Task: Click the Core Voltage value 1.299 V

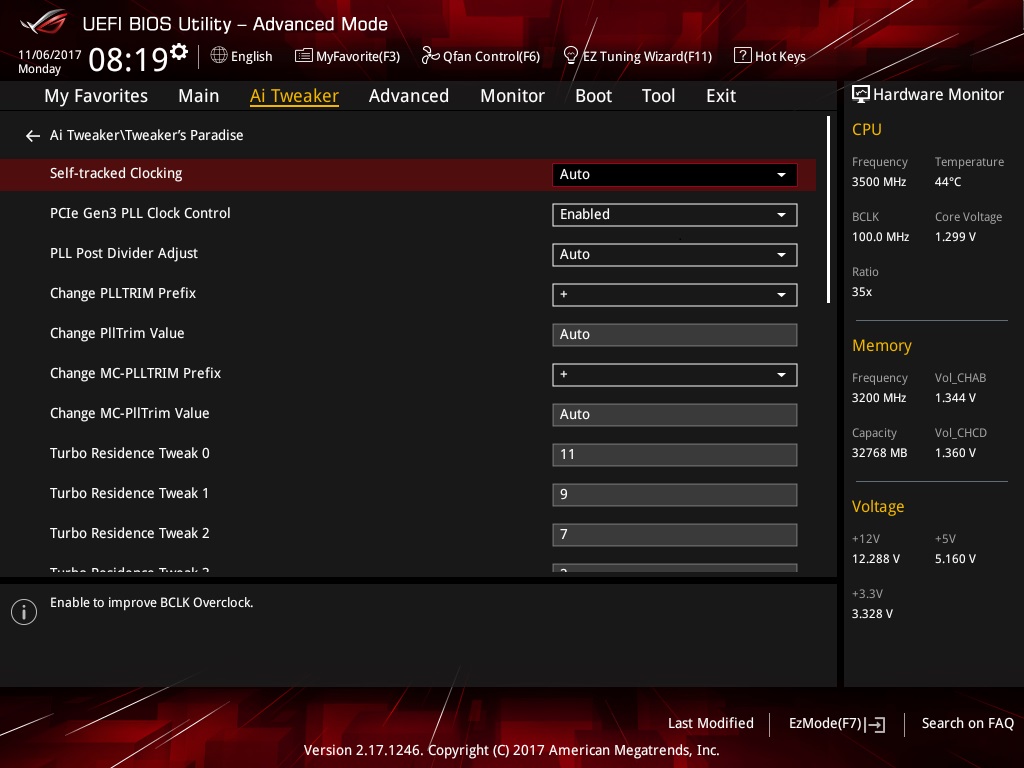Action: [x=955, y=237]
